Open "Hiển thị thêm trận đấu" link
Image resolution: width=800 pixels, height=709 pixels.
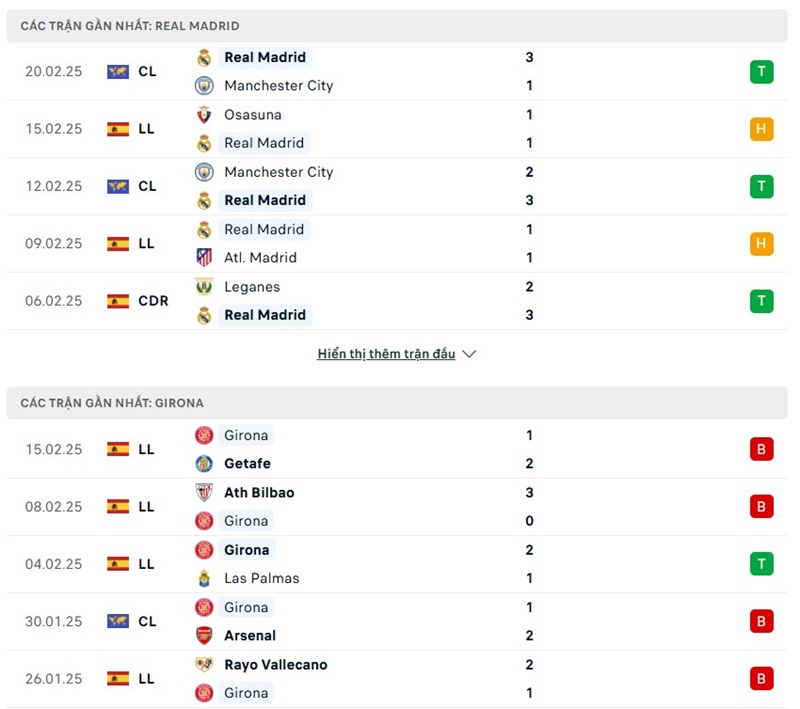(x=386, y=354)
